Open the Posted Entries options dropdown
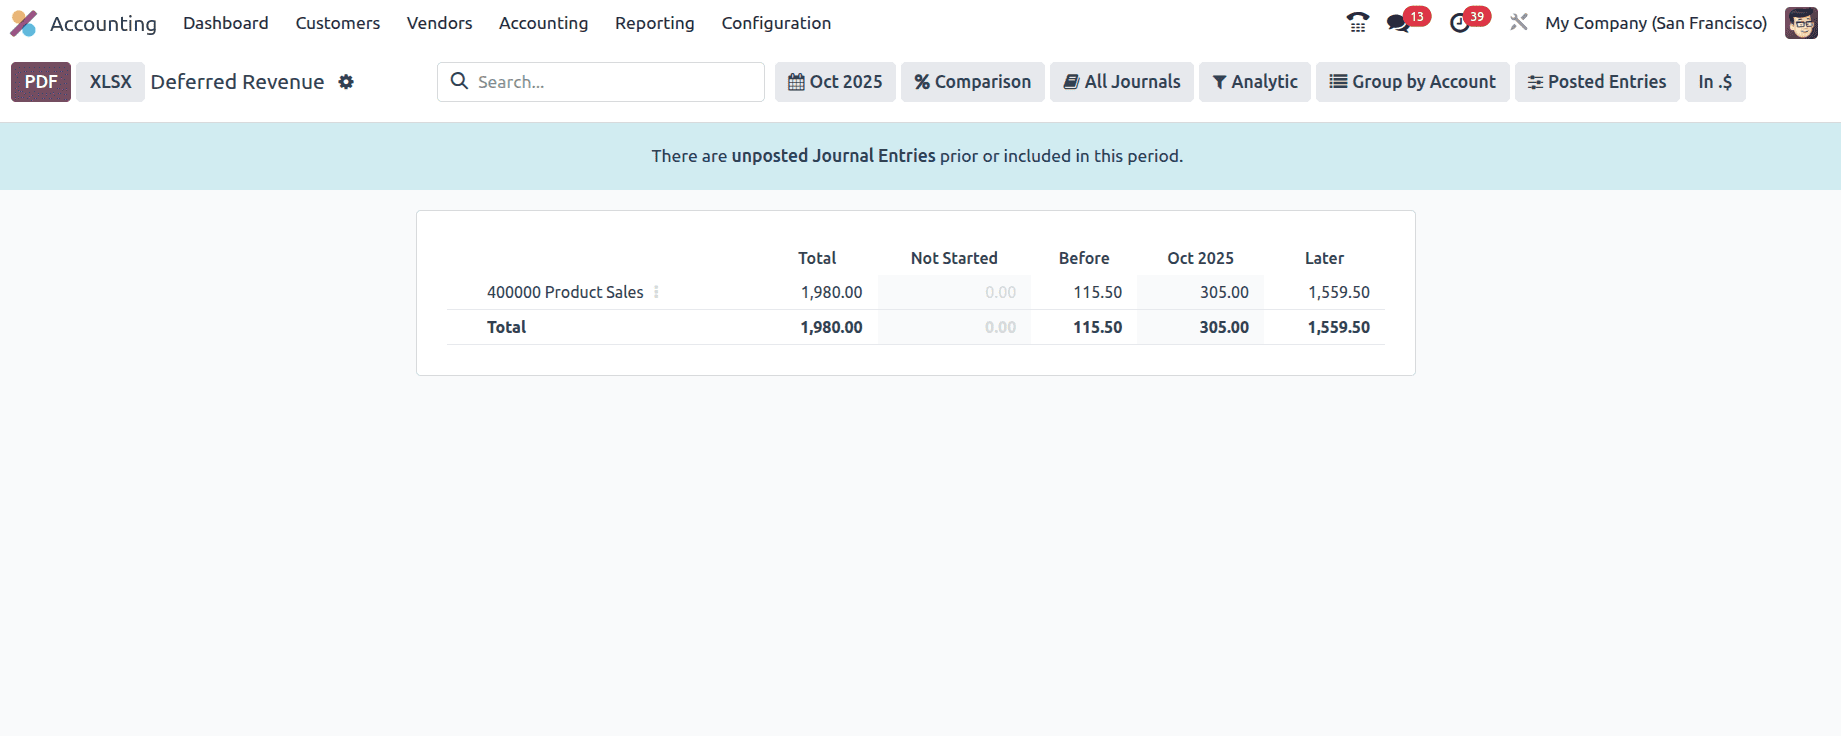This screenshot has width=1841, height=736. click(x=1597, y=82)
